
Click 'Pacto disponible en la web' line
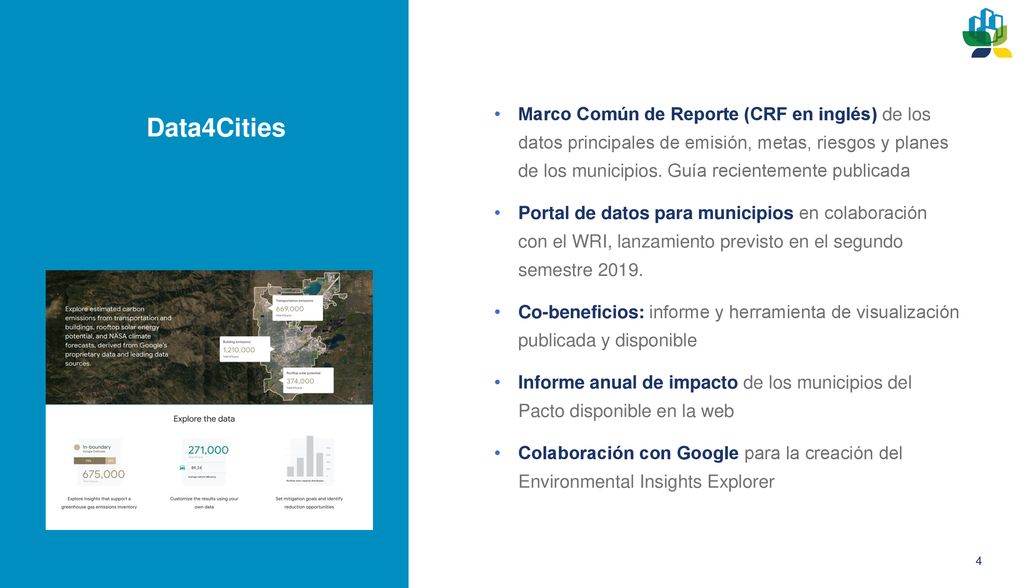(626, 412)
